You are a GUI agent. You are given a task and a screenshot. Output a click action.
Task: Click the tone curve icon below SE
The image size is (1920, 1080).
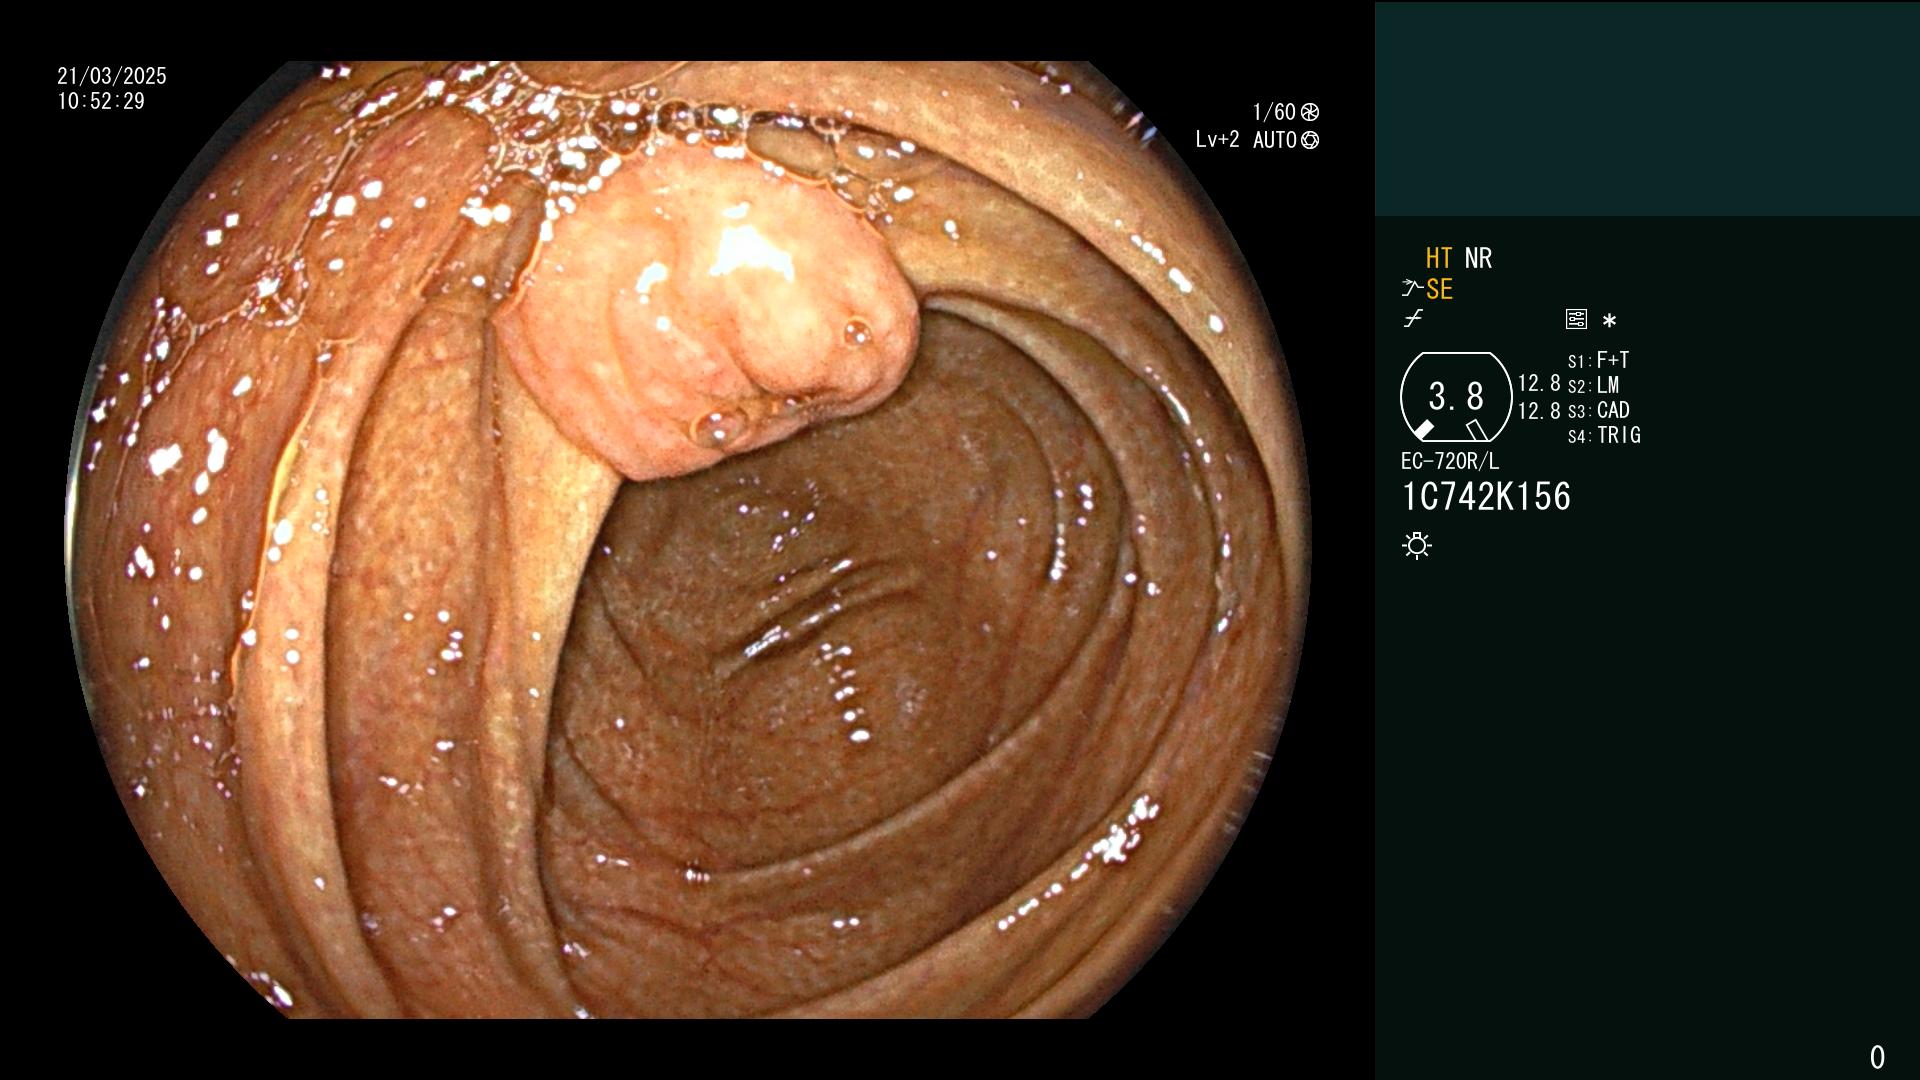click(x=1413, y=319)
